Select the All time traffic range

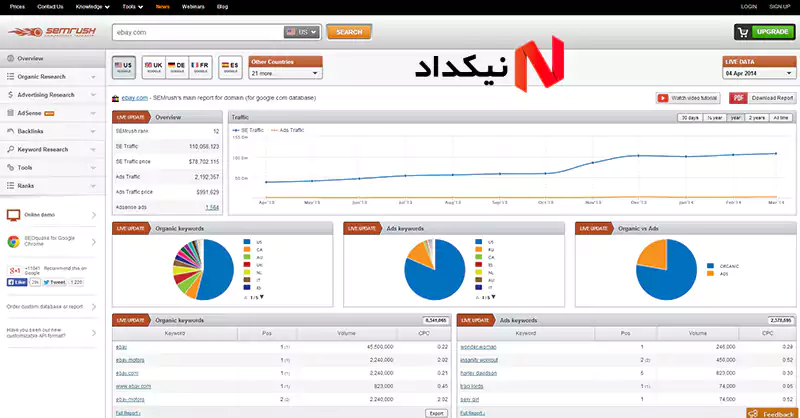(781, 117)
